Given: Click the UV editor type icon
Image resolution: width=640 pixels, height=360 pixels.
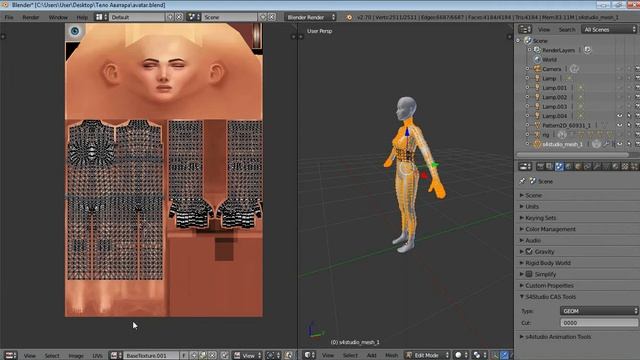Looking at the screenshot, I should (x=10, y=356).
